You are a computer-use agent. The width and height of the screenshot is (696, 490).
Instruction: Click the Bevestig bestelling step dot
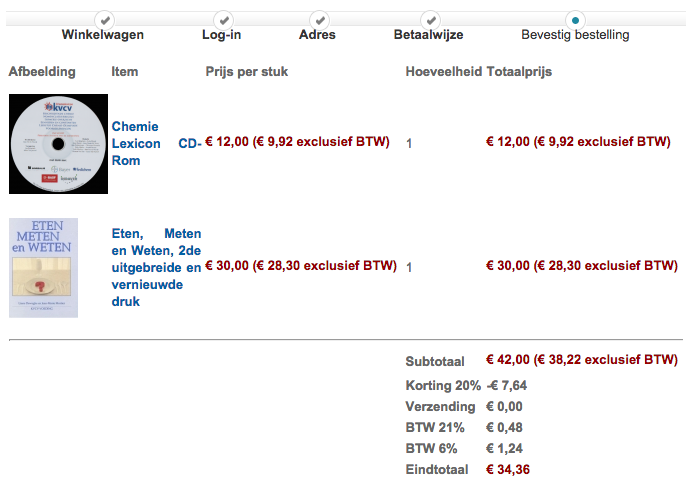pos(575,19)
